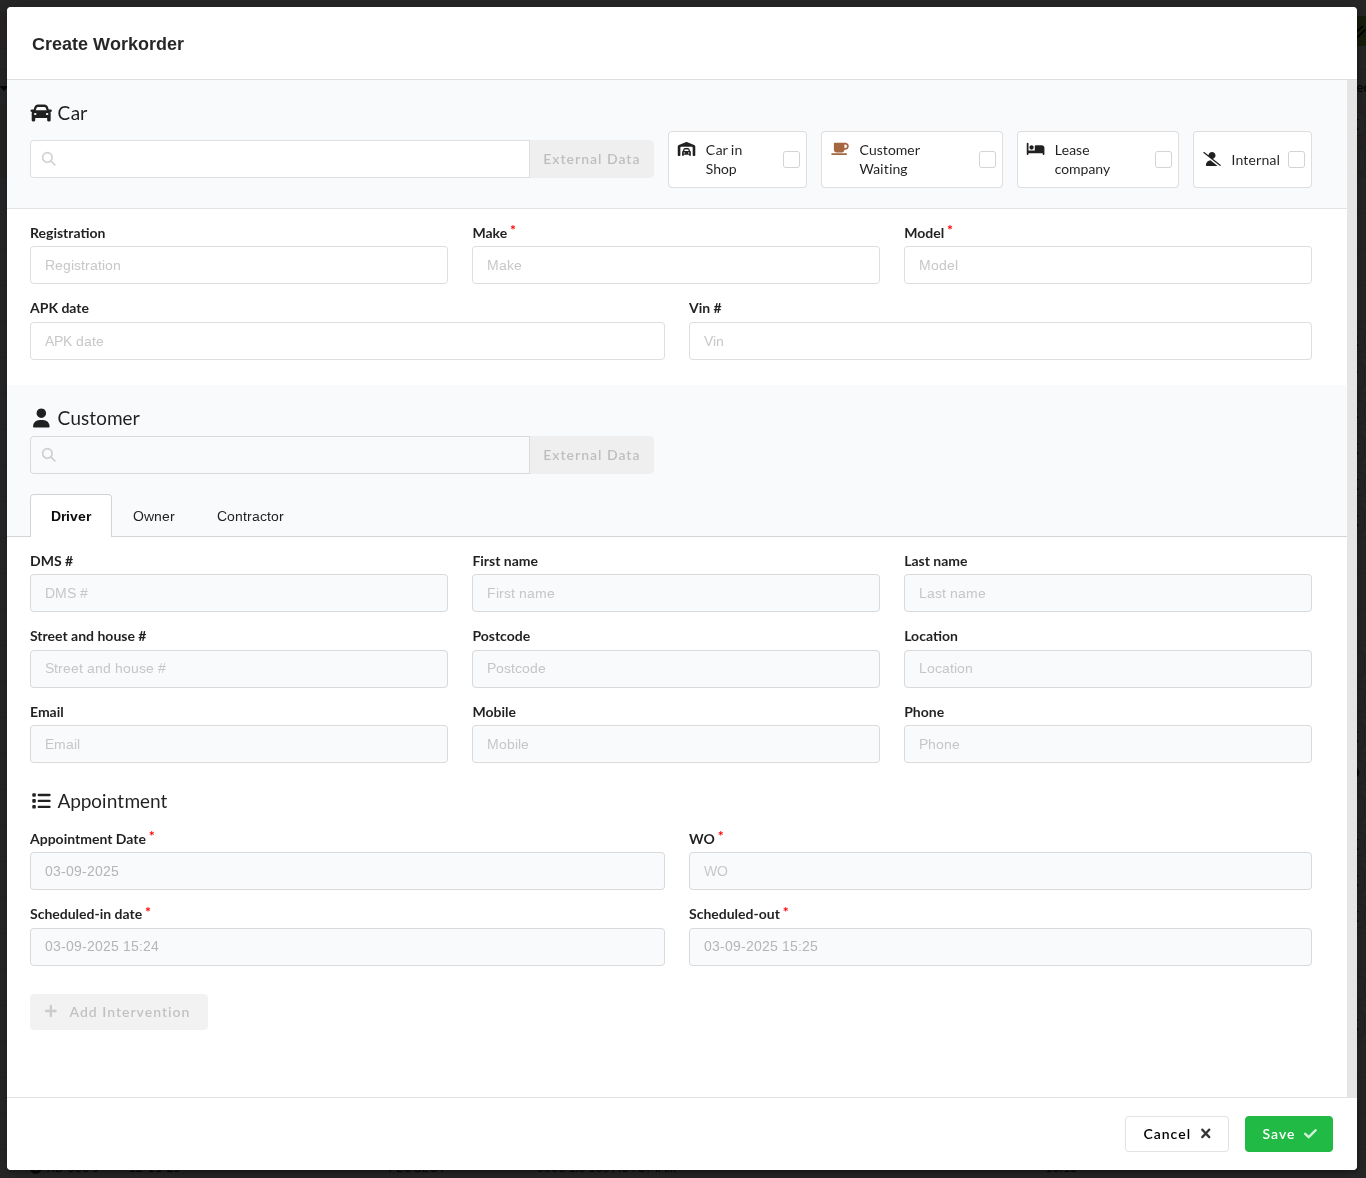Focus the First name field
This screenshot has height=1178, width=1366.
676,593
